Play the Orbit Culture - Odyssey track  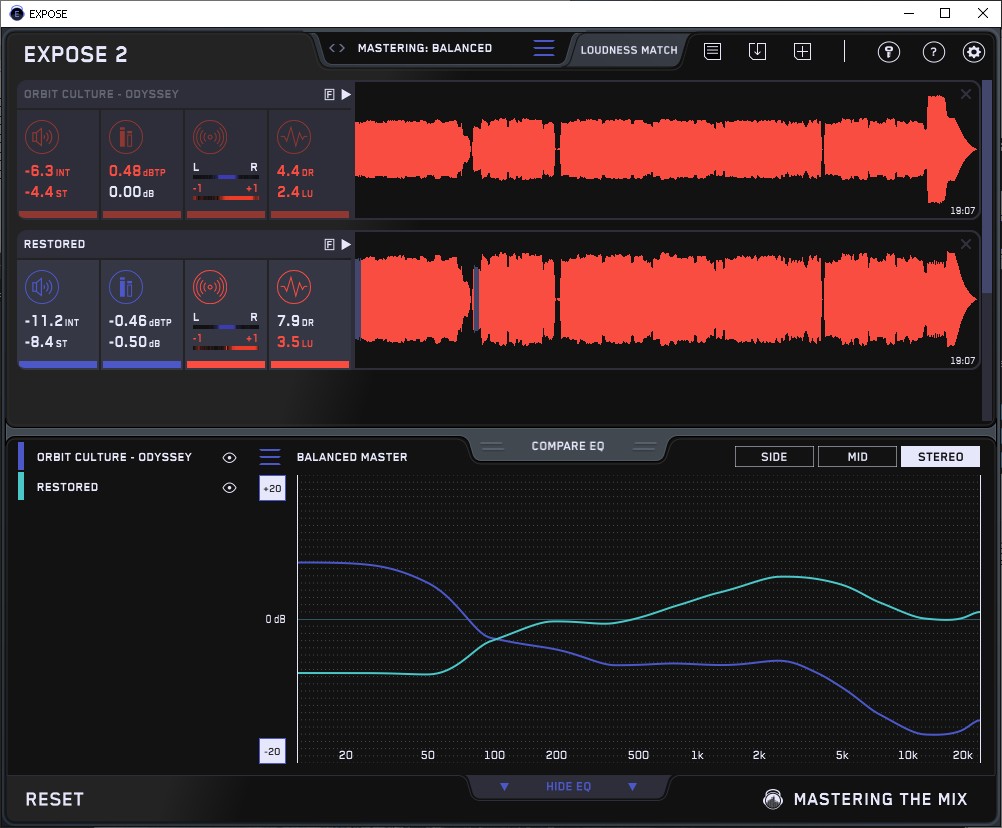tap(346, 95)
